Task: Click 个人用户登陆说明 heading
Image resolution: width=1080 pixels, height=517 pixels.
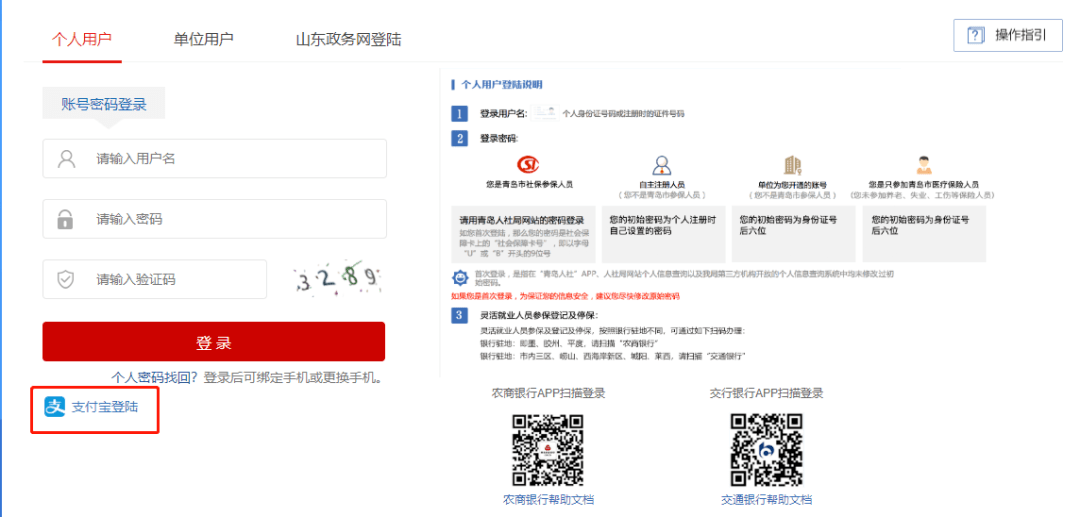Action: 501,85
